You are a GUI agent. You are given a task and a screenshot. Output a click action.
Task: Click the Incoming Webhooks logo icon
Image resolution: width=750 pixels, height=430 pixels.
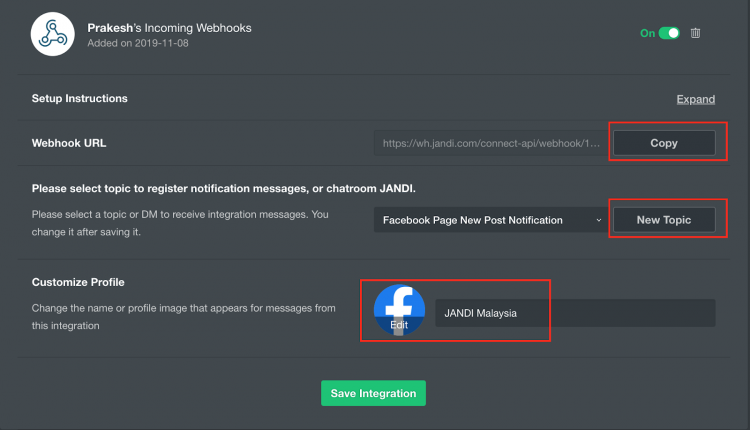pos(53,34)
